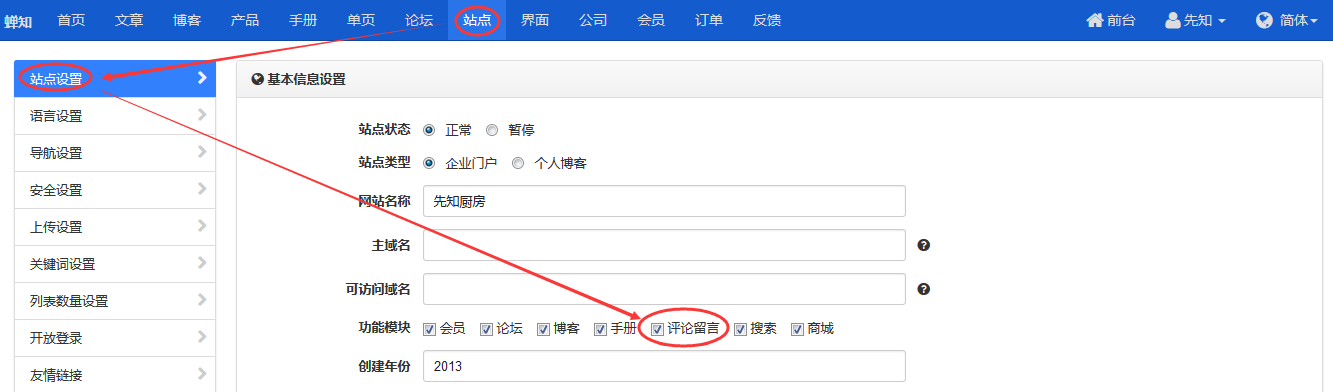
Task: Click the home icon beside 前台
Action: [x=1095, y=20]
